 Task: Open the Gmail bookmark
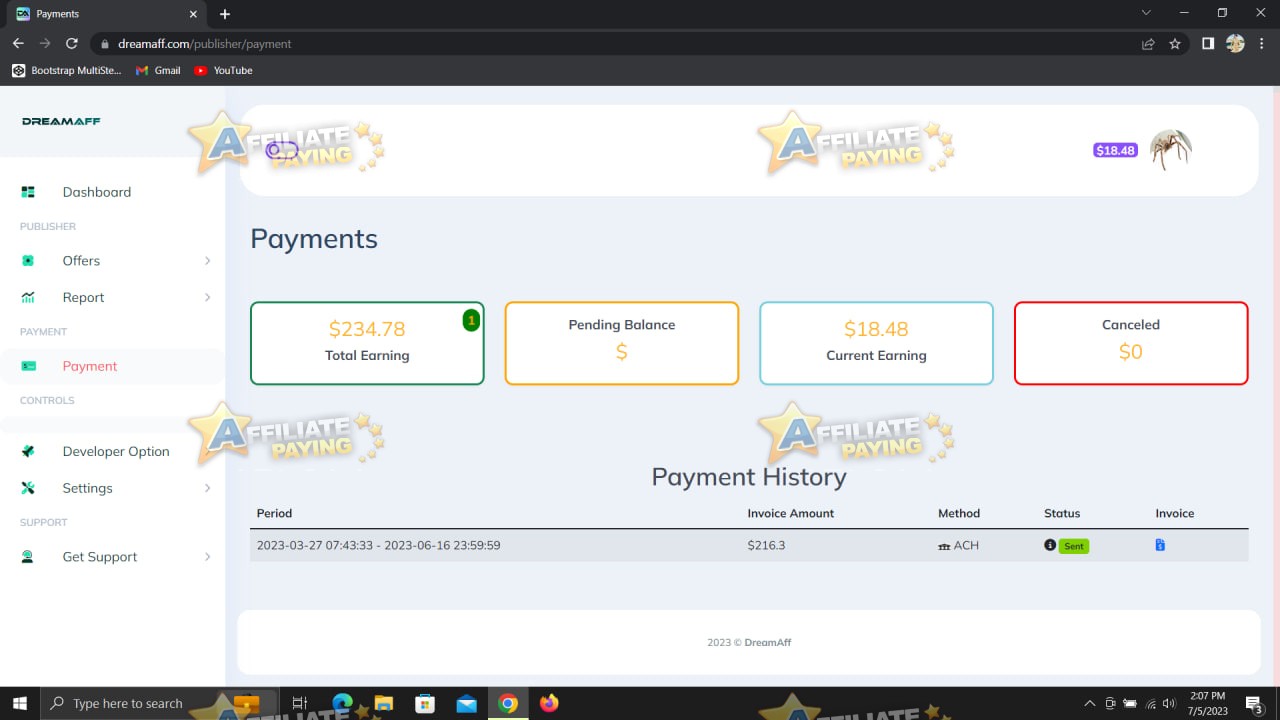158,70
